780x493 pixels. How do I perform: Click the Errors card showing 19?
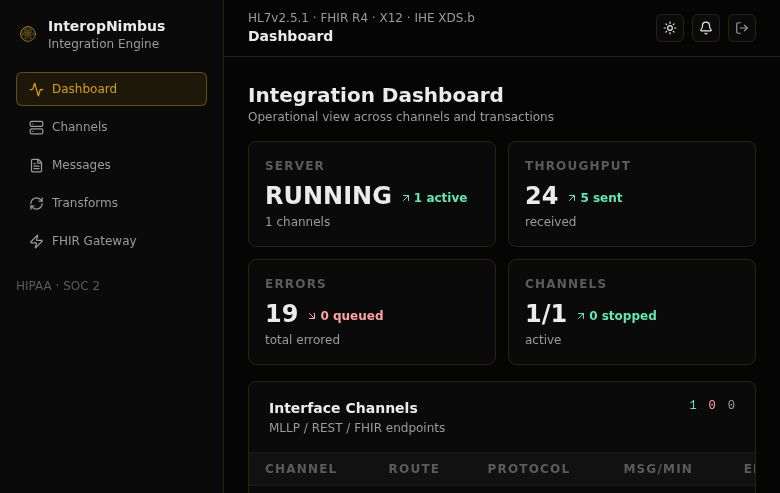[372, 312]
